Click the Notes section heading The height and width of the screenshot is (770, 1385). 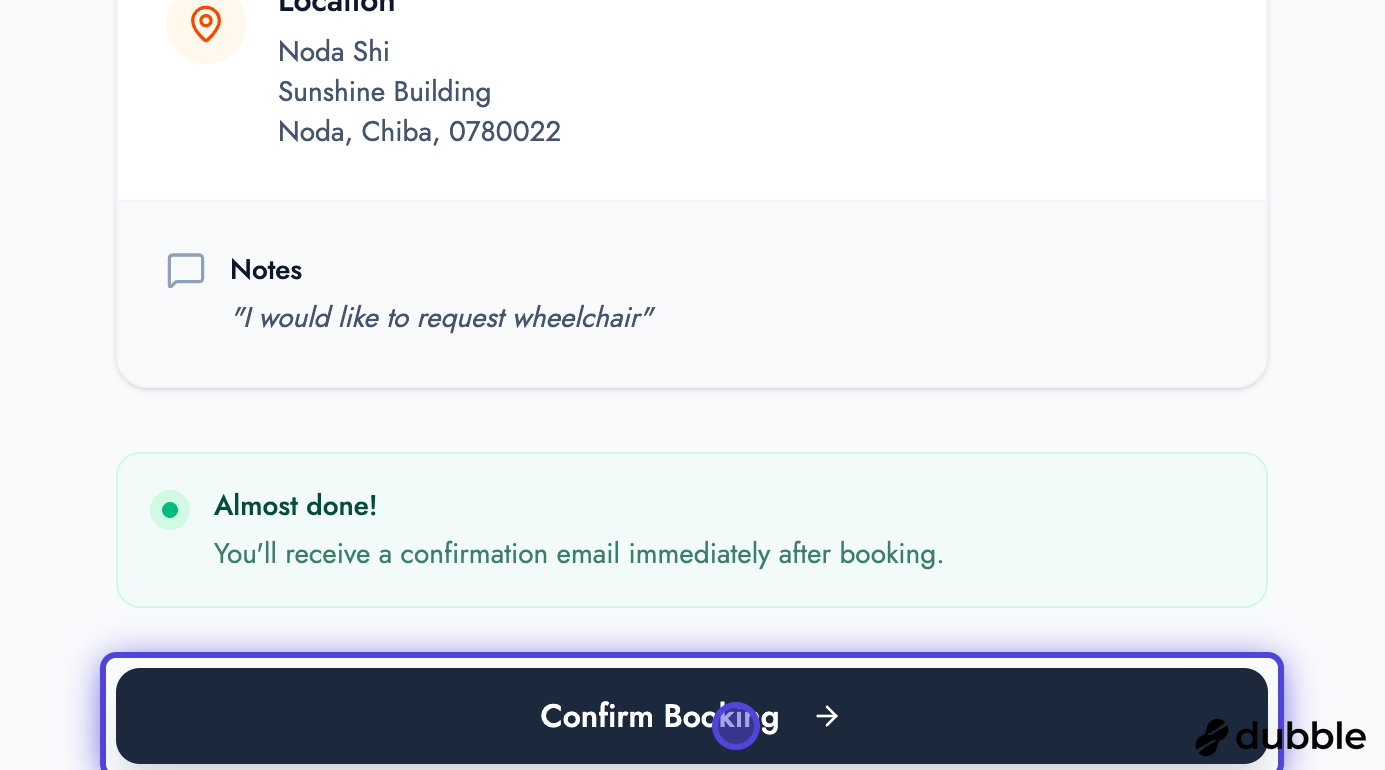click(x=266, y=270)
